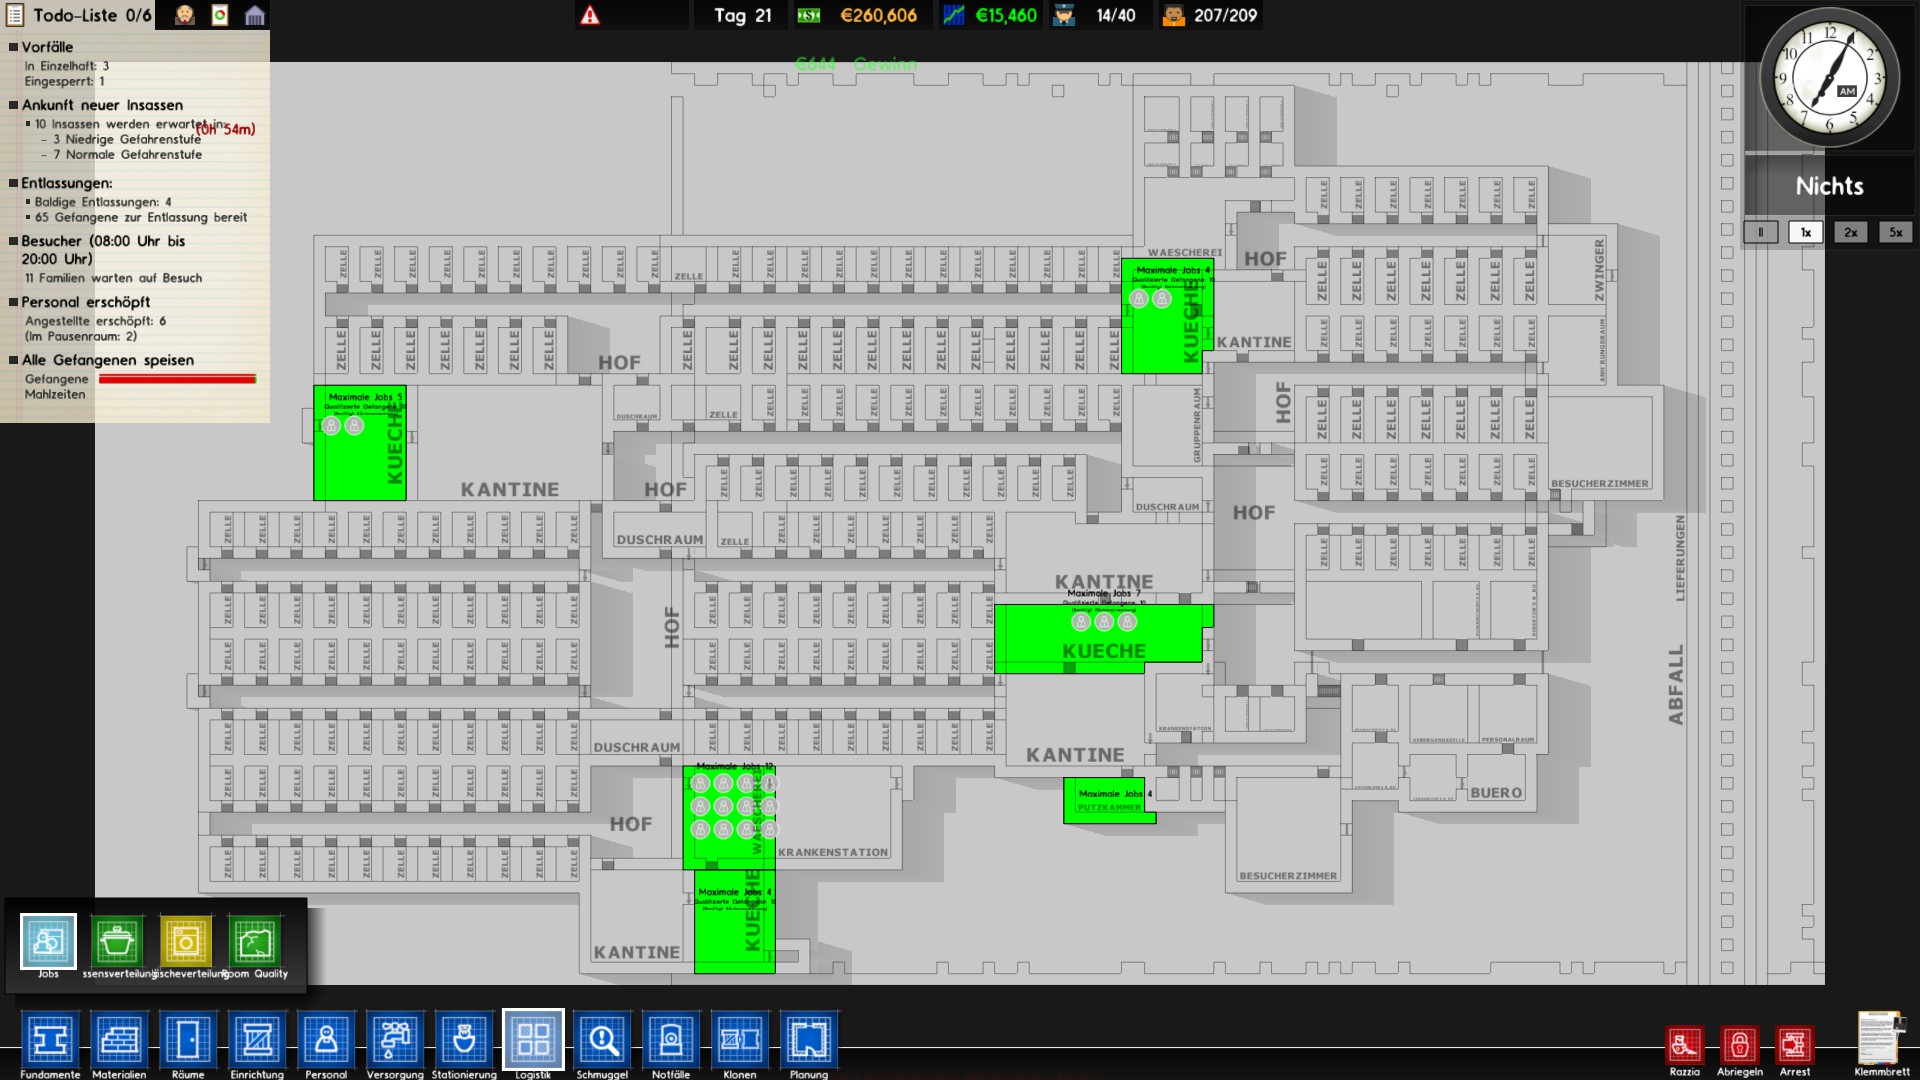The image size is (1920, 1080).
Task: Set game speed to 5x
Action: (x=1896, y=231)
